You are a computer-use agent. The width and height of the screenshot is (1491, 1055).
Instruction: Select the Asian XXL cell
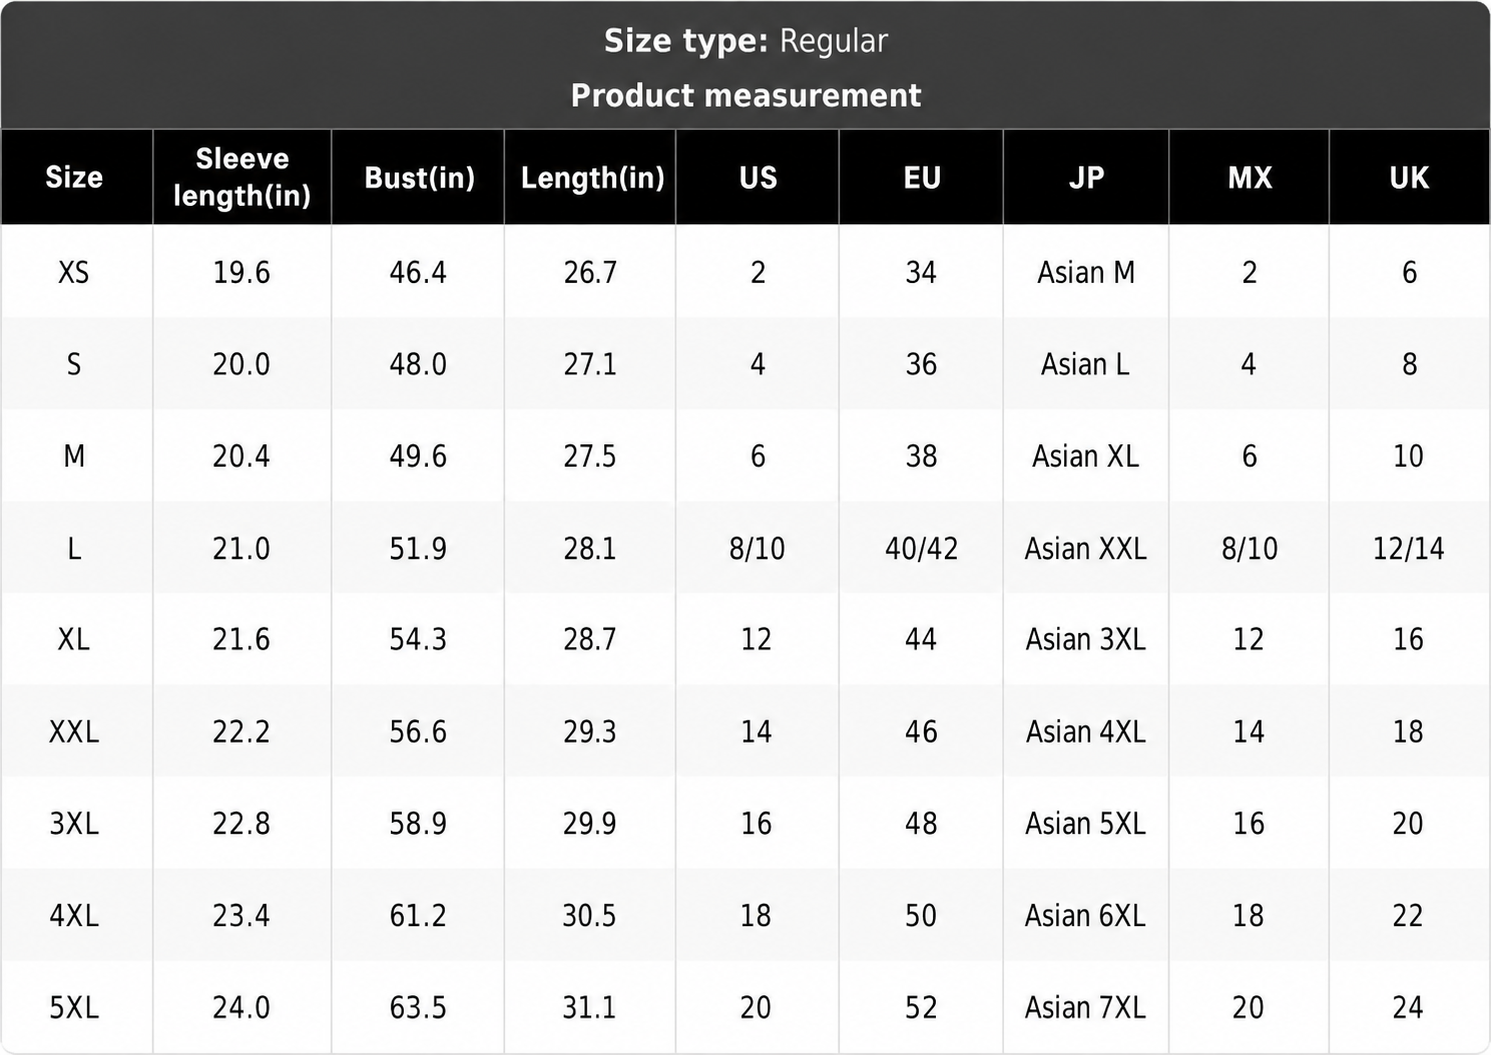1085,548
